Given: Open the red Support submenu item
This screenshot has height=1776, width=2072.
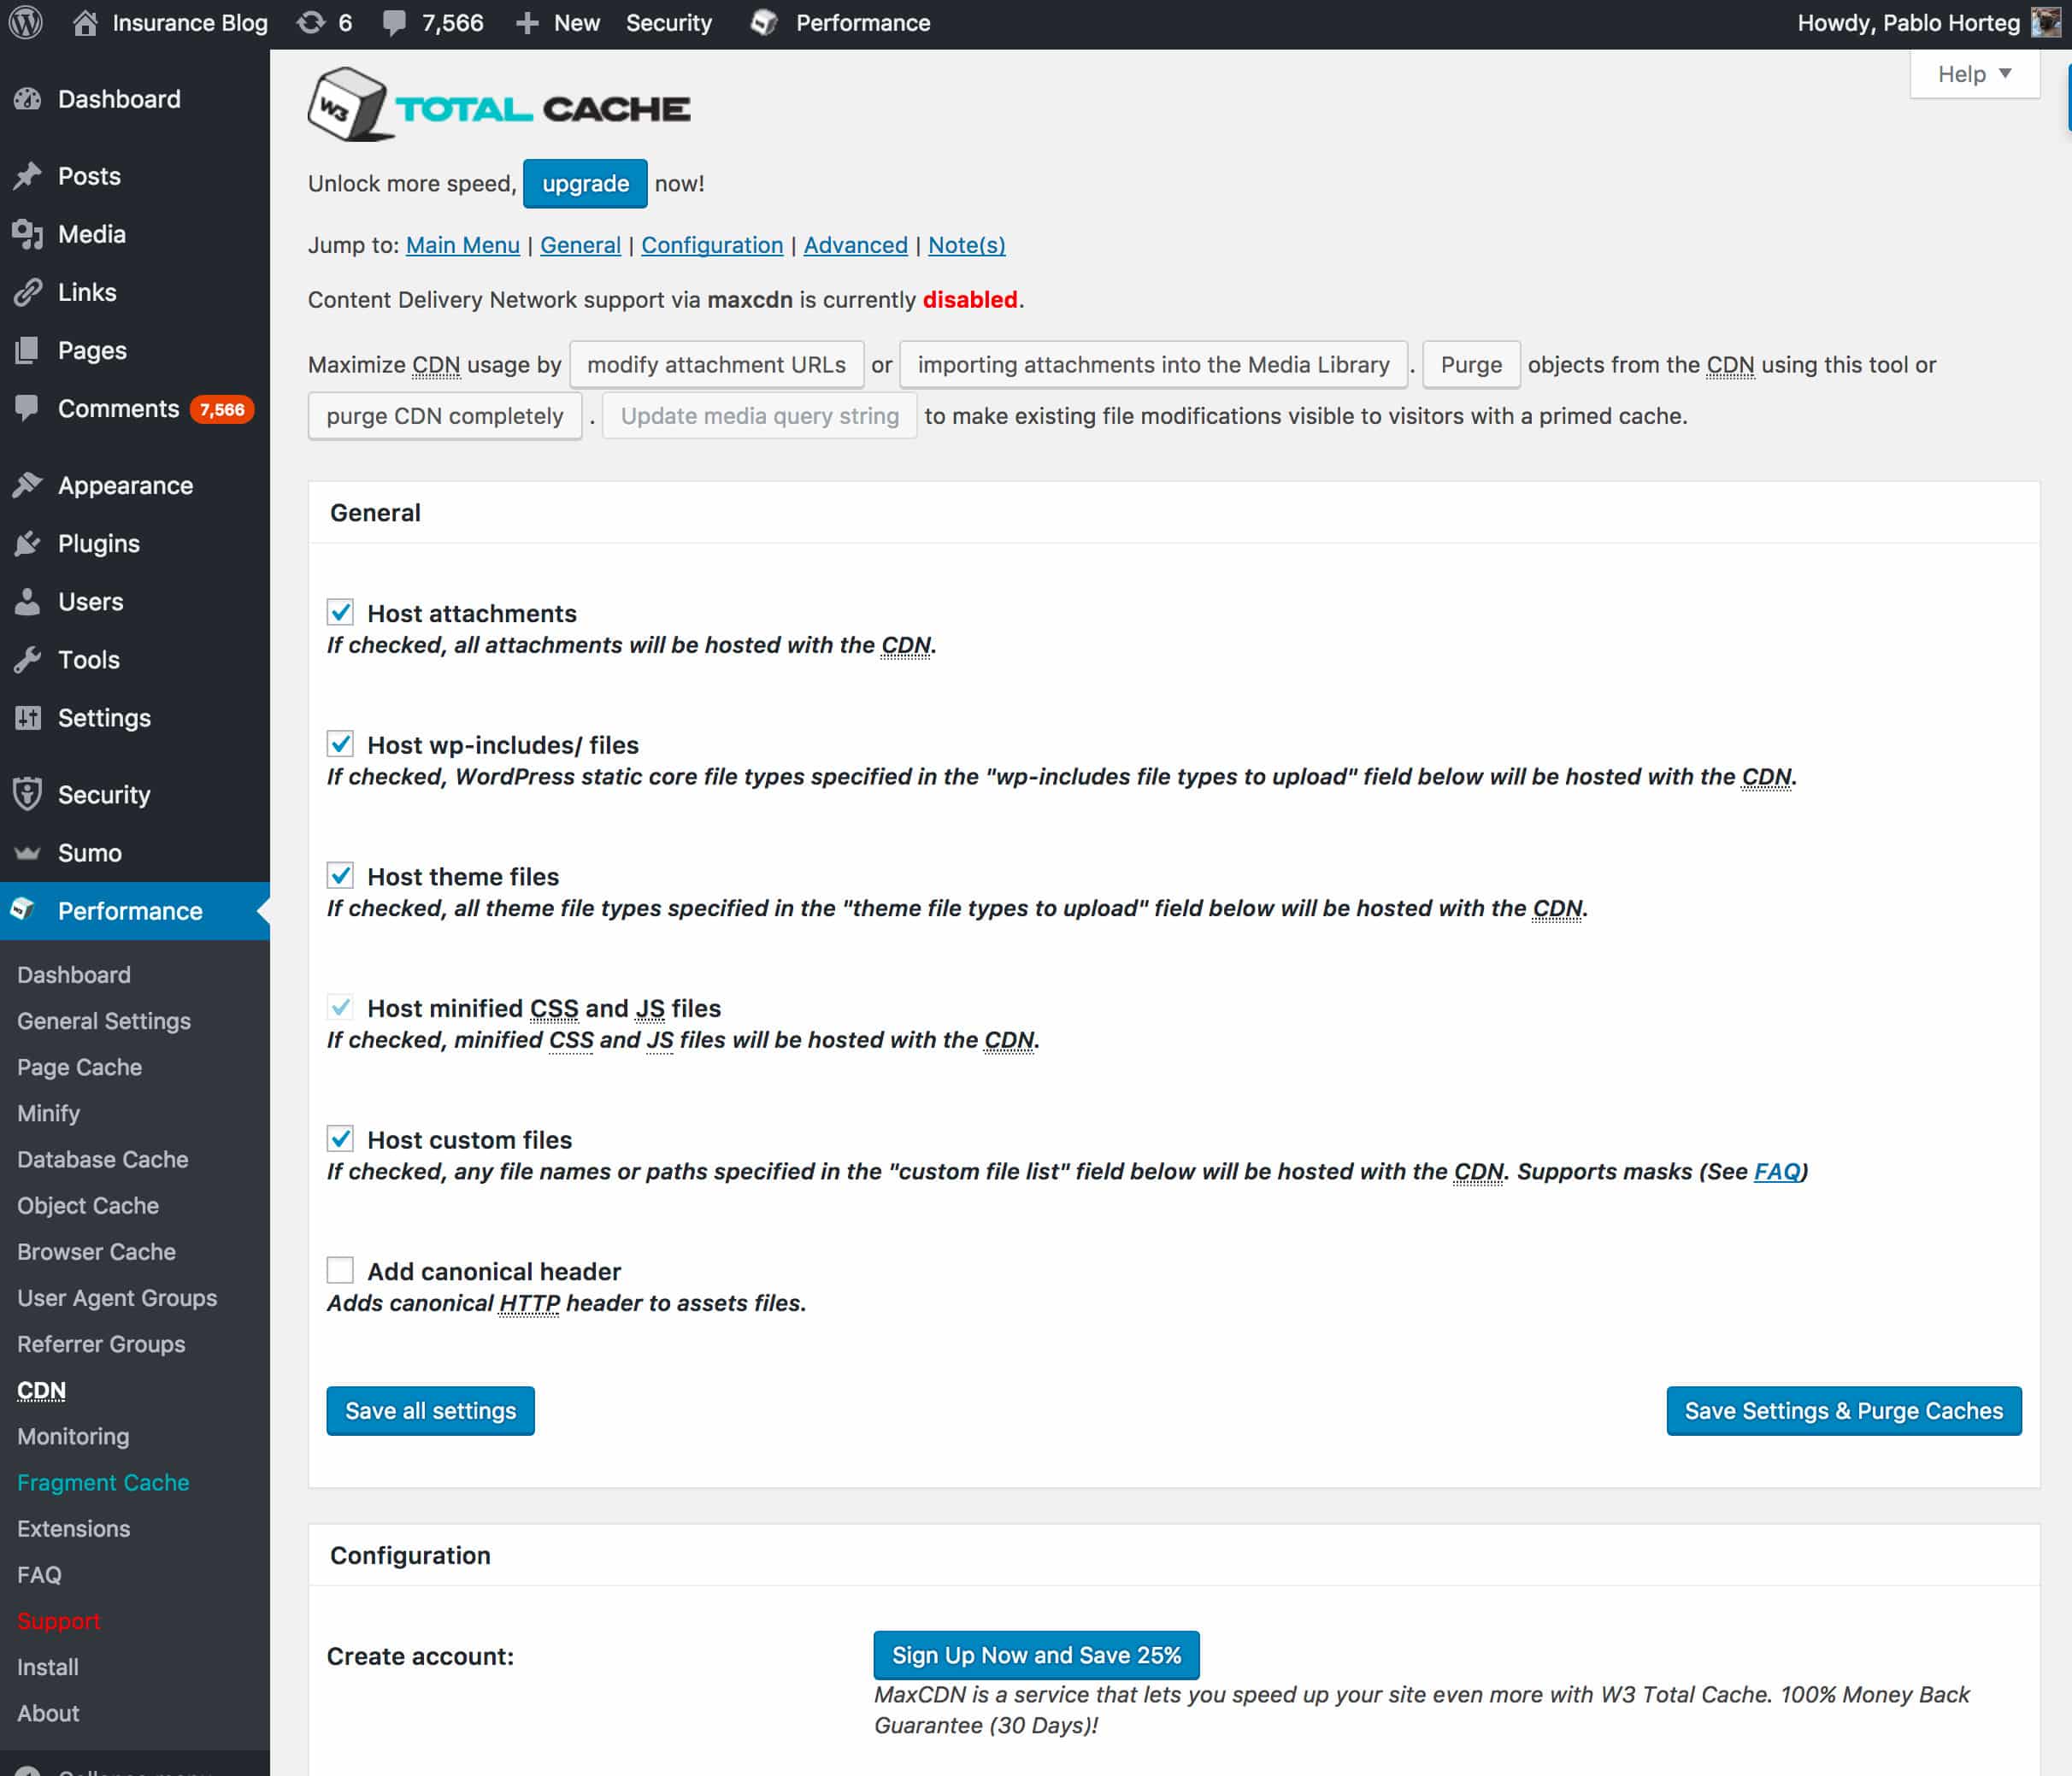Looking at the screenshot, I should point(58,1621).
